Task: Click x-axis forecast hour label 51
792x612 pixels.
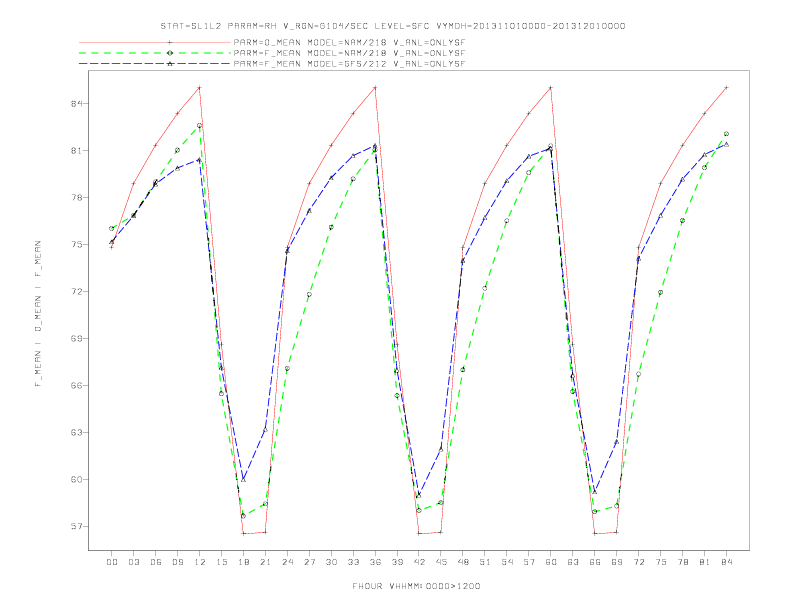Action: pyautogui.click(x=485, y=562)
